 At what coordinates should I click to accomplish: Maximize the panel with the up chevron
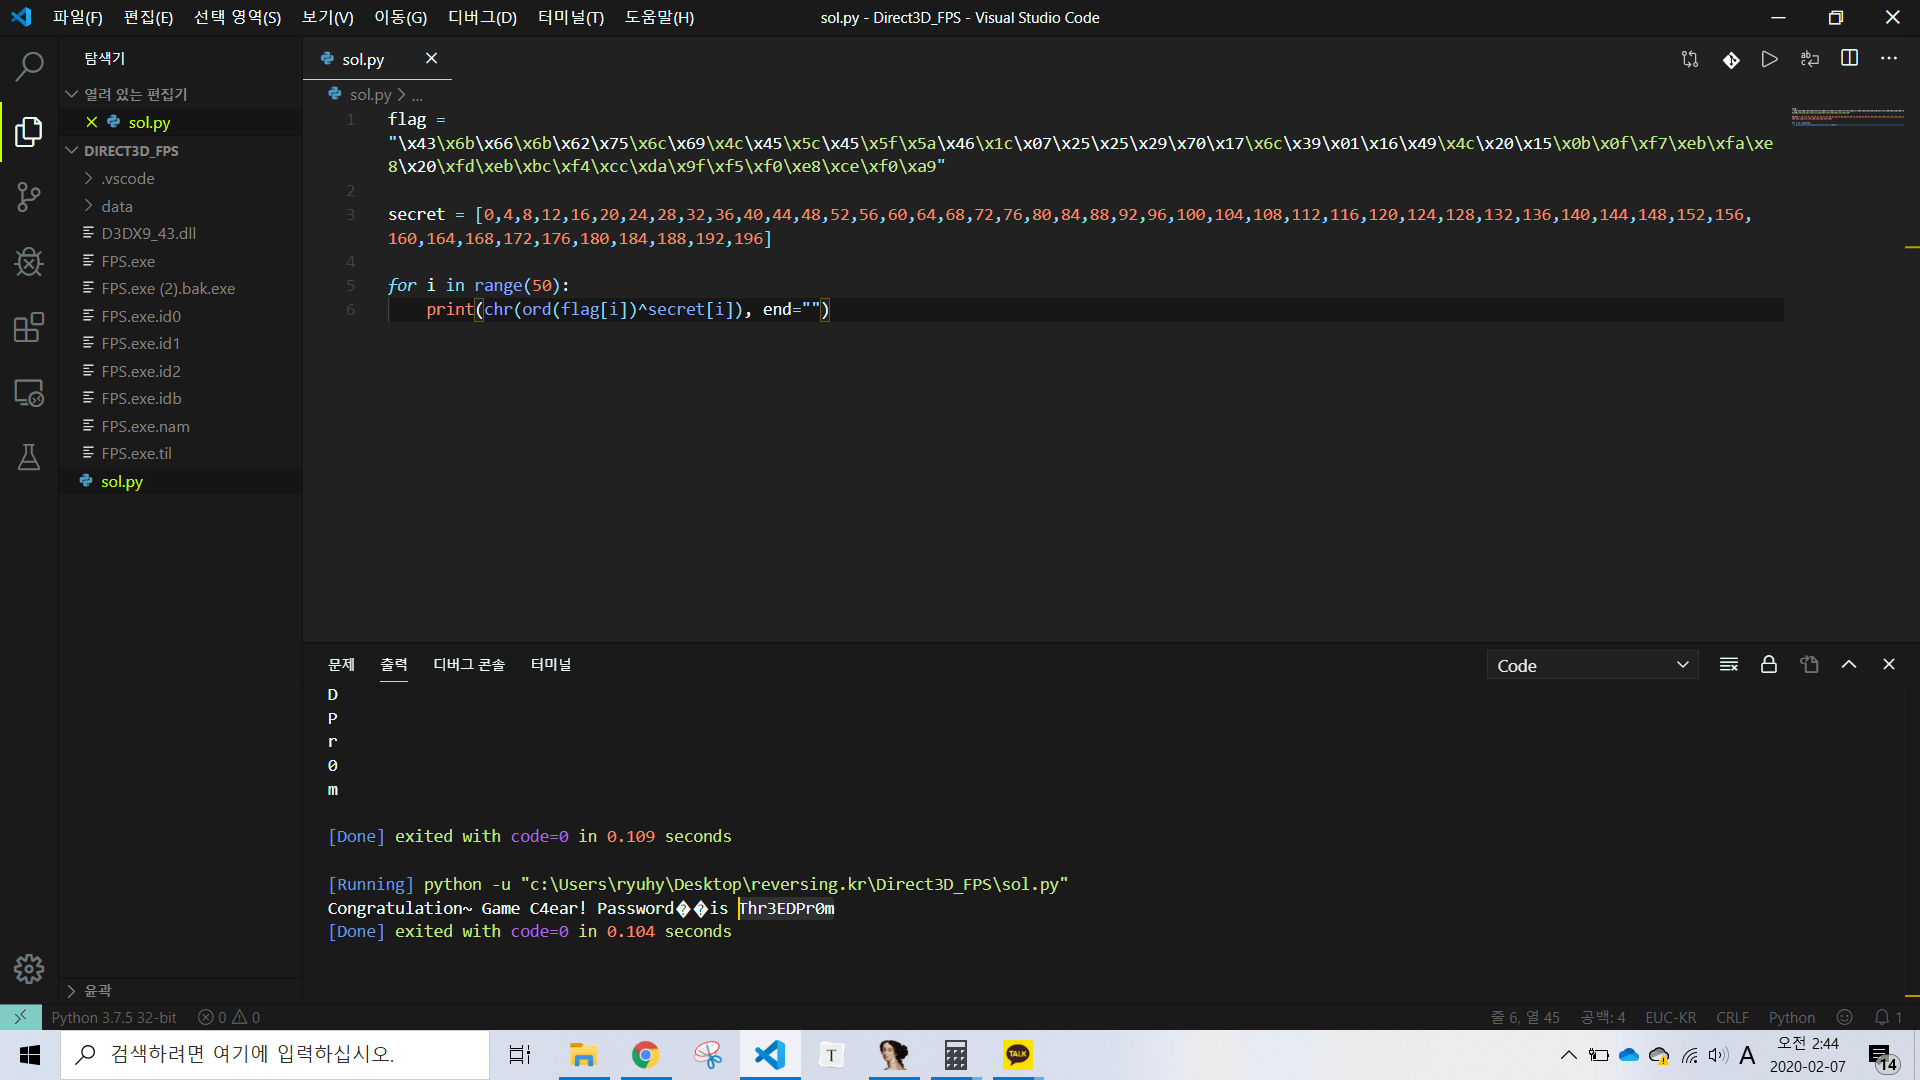point(1848,665)
